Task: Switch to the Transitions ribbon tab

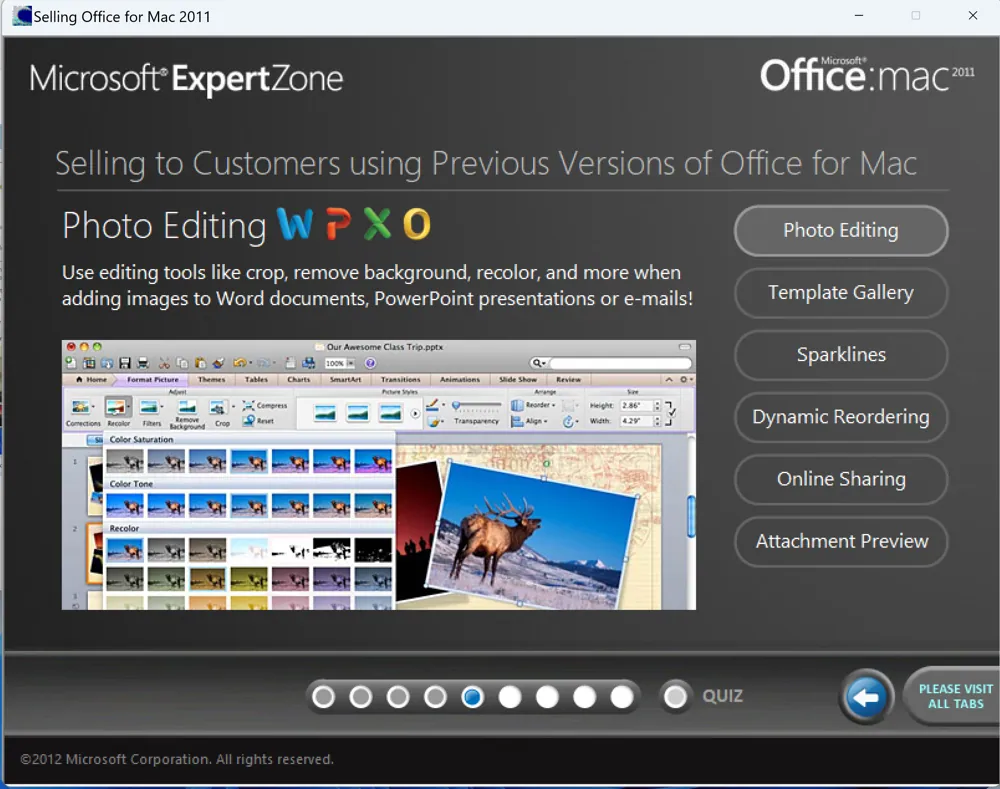Action: (x=401, y=380)
